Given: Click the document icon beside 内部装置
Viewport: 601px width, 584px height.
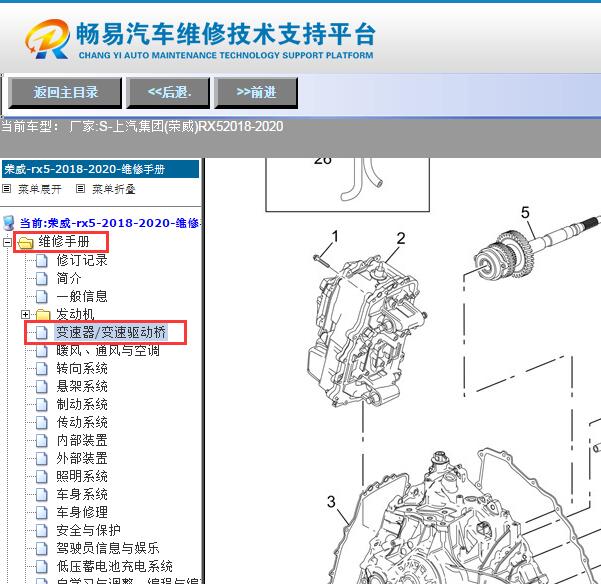Looking at the screenshot, I should pos(42,441).
